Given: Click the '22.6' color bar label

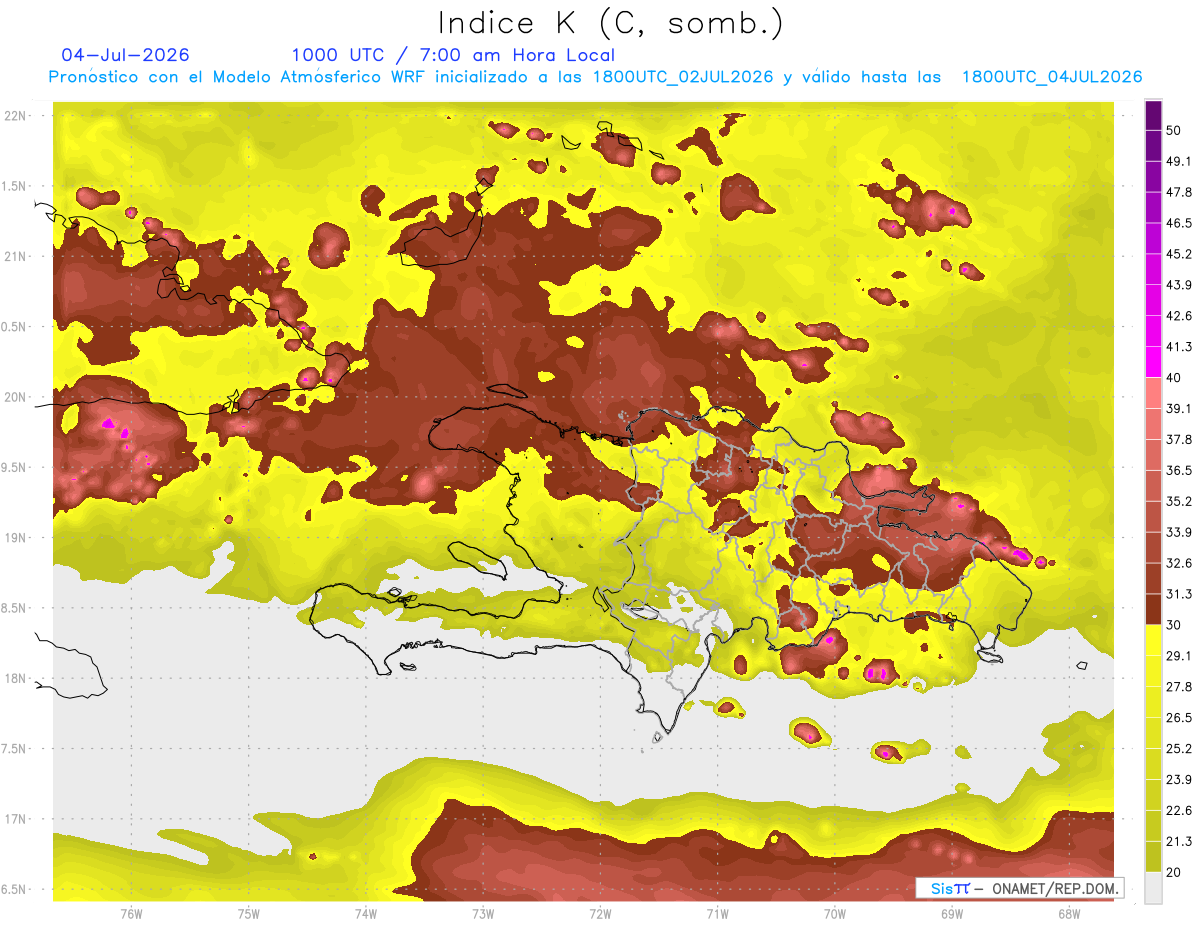Looking at the screenshot, I should click(x=1178, y=810).
